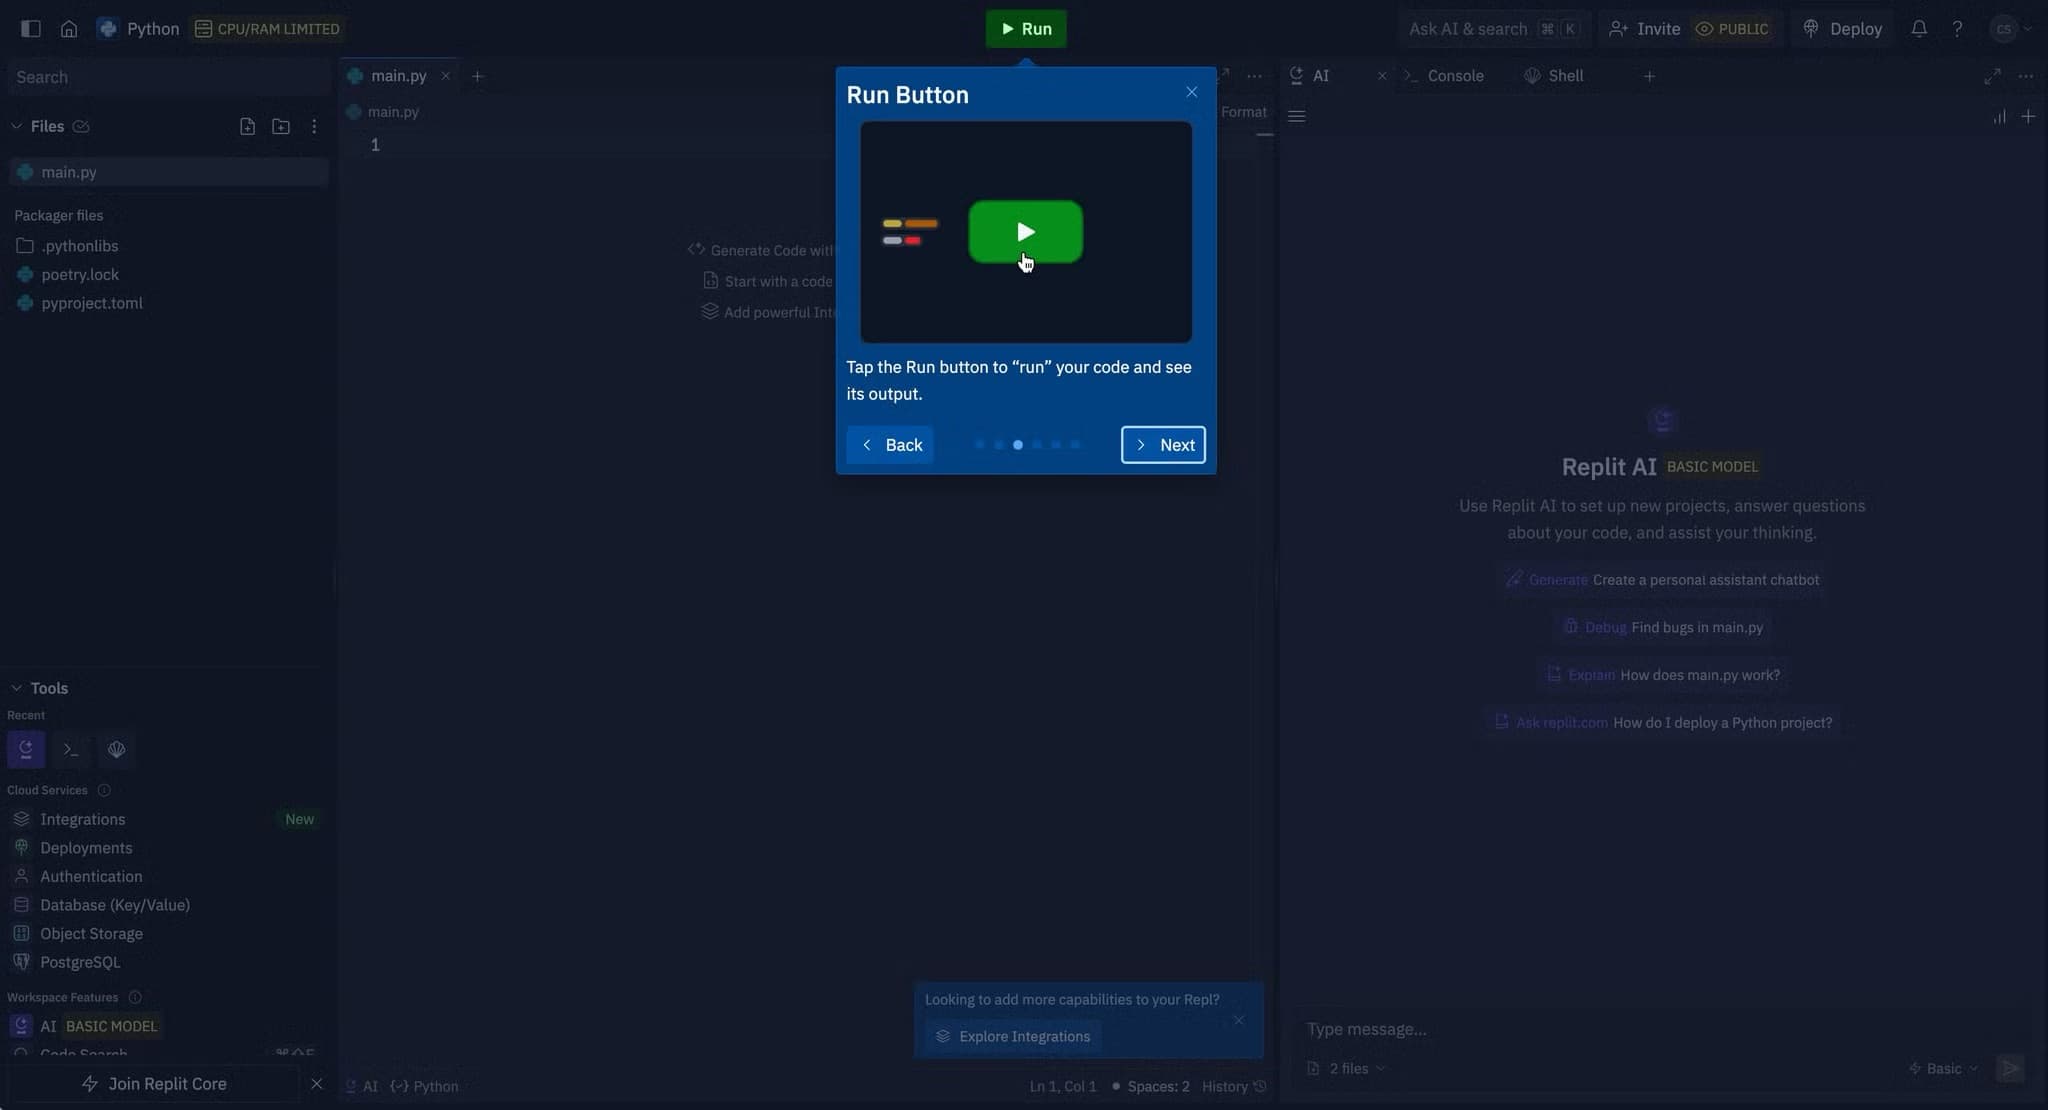The height and width of the screenshot is (1110, 2048).
Task: Click the Invite button
Action: pyautogui.click(x=1644, y=29)
